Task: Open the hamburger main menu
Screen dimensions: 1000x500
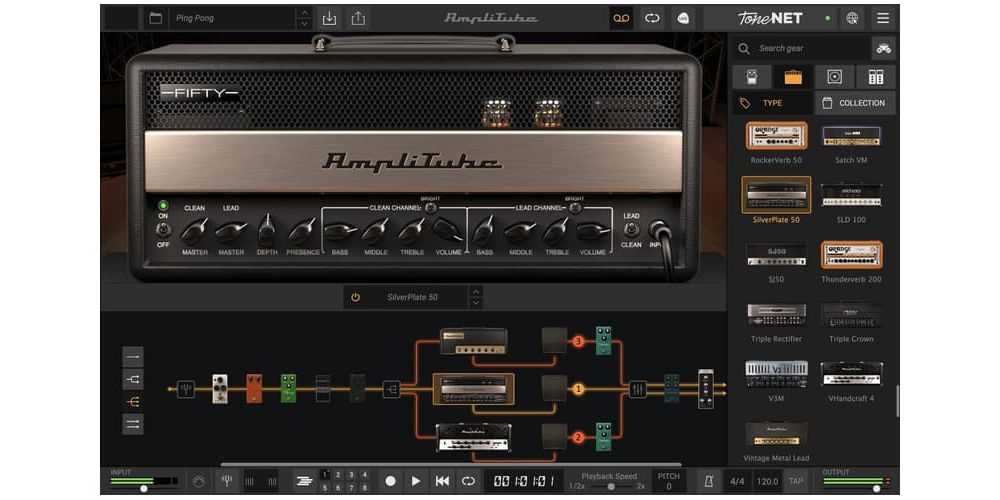Action: pos(883,18)
